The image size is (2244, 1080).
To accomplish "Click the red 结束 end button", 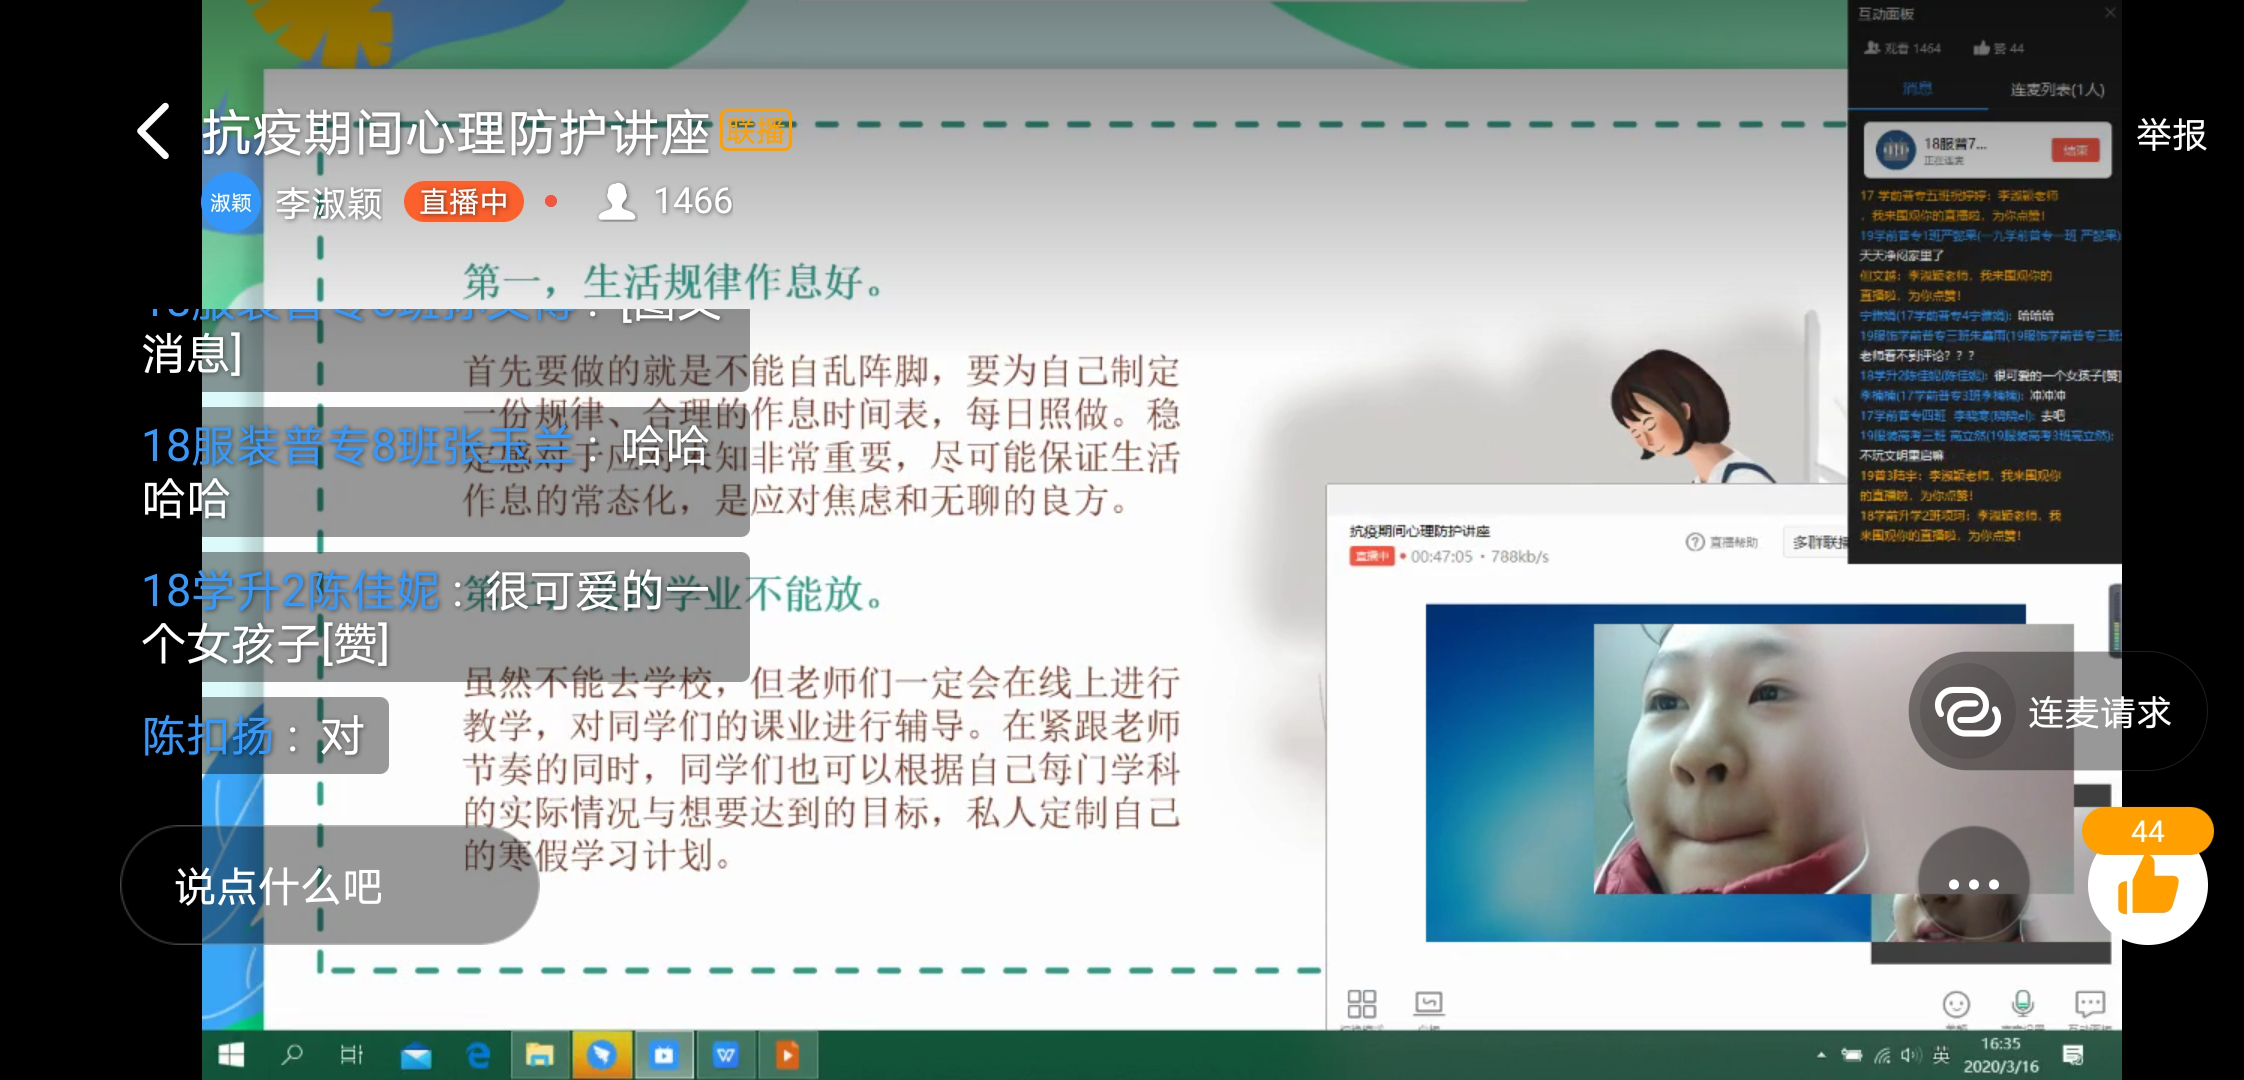I will [2075, 150].
